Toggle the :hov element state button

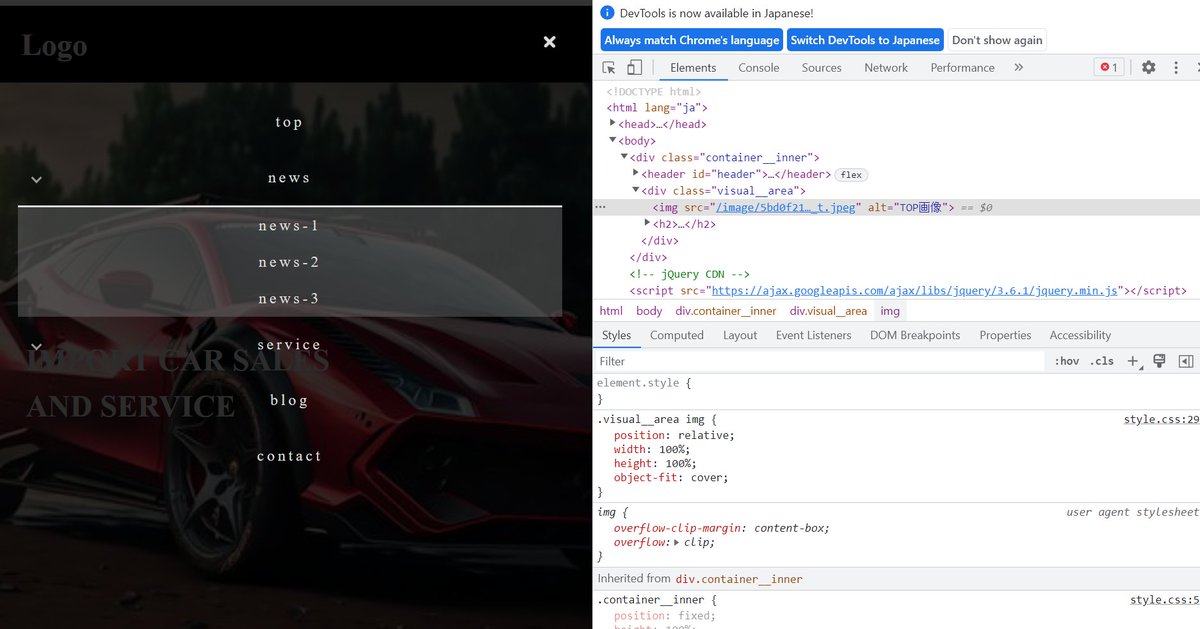pyautogui.click(x=1067, y=361)
